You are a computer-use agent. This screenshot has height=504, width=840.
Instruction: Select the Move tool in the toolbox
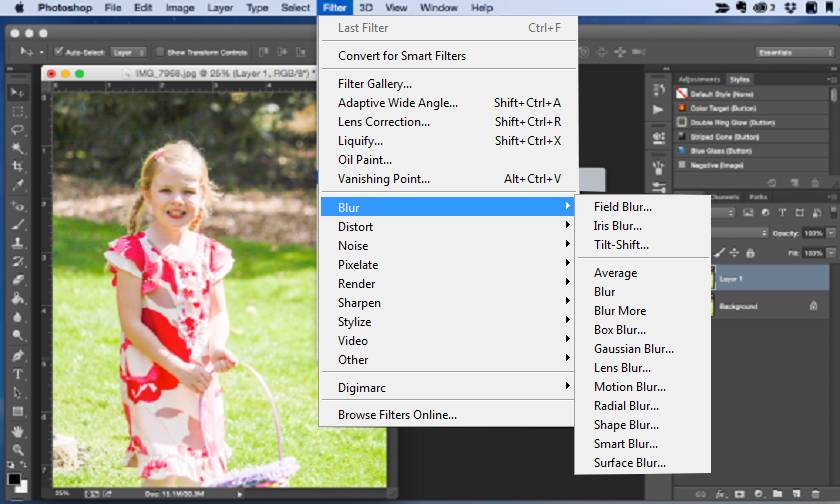point(17,93)
